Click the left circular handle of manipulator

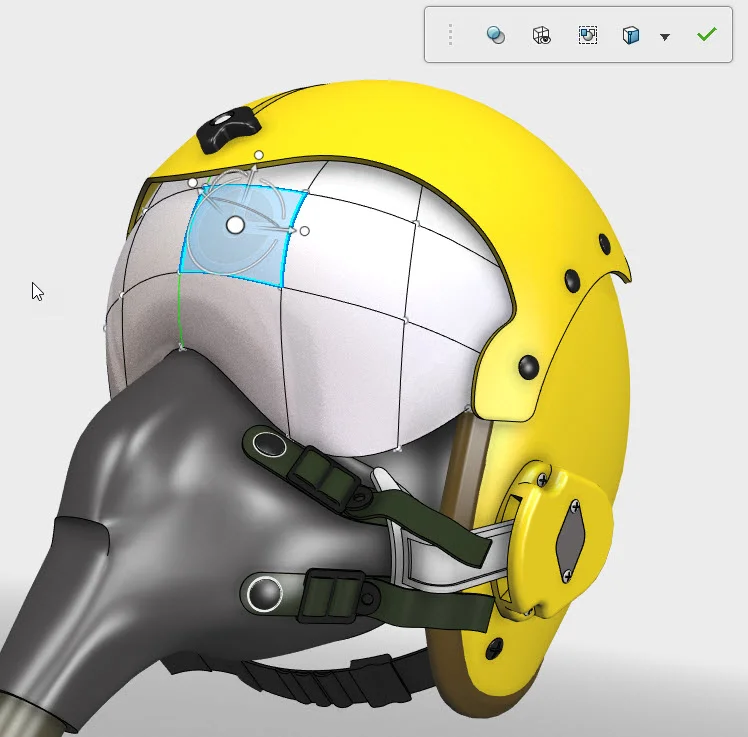pyautogui.click(x=193, y=183)
